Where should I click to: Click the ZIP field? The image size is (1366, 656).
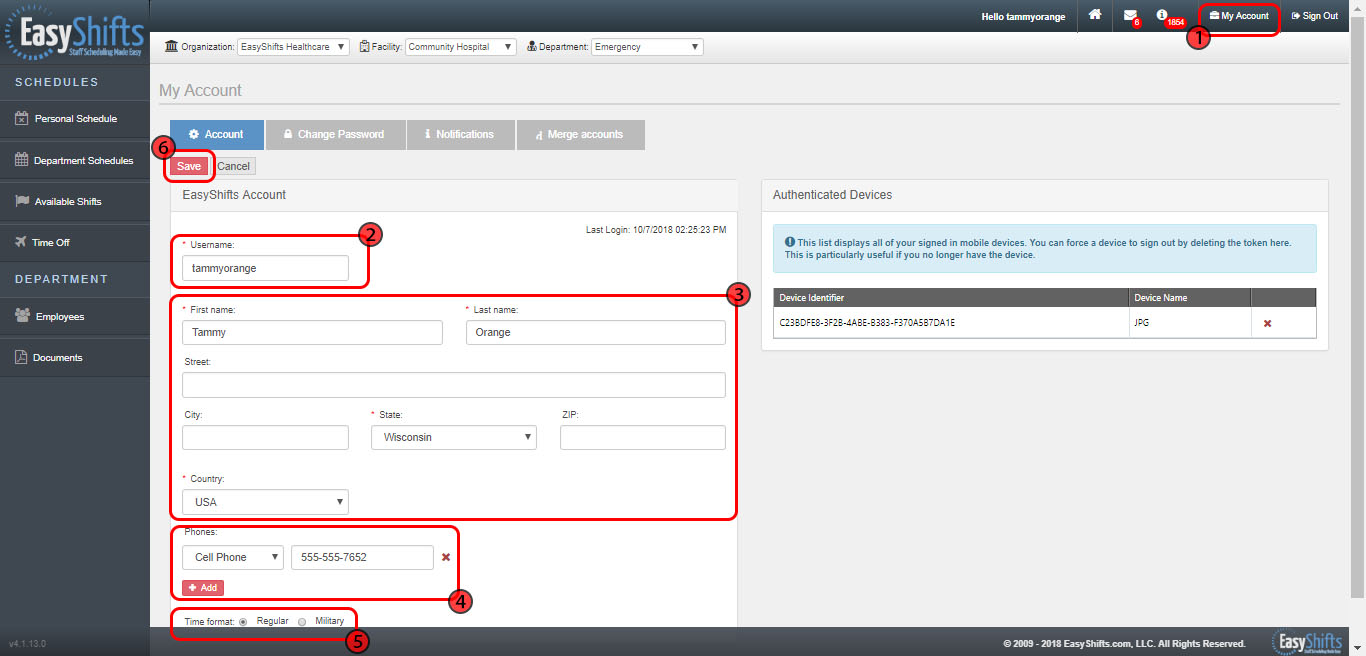tap(643, 437)
